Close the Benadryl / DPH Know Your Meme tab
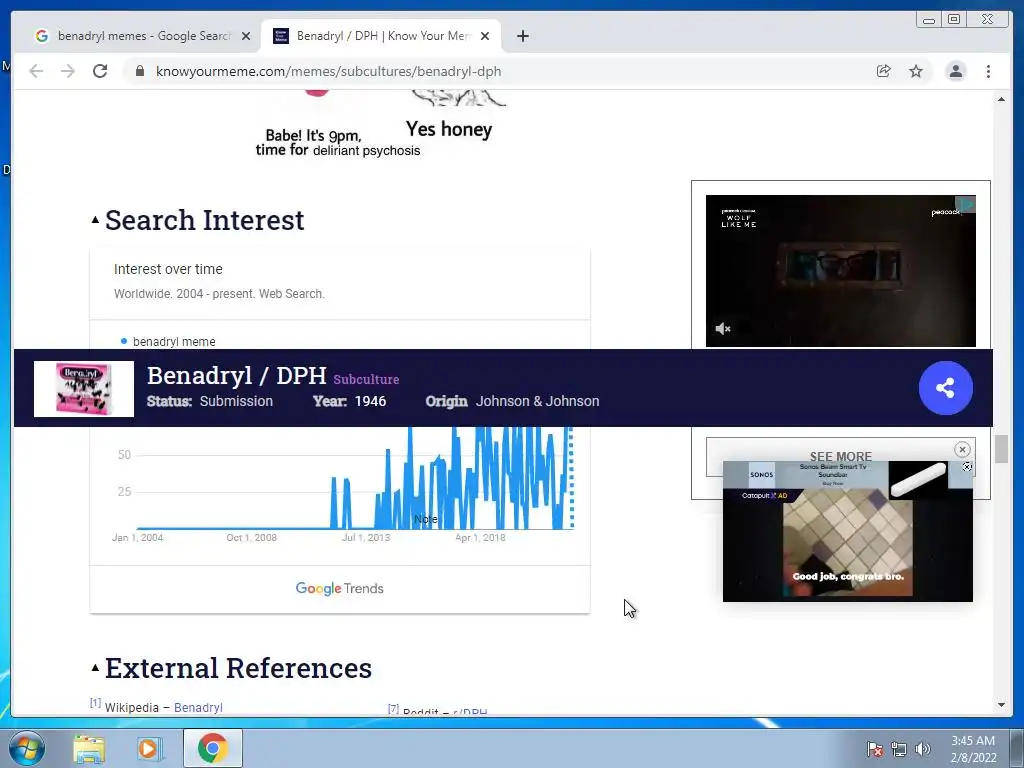Image resolution: width=1024 pixels, height=768 pixels. tap(485, 36)
